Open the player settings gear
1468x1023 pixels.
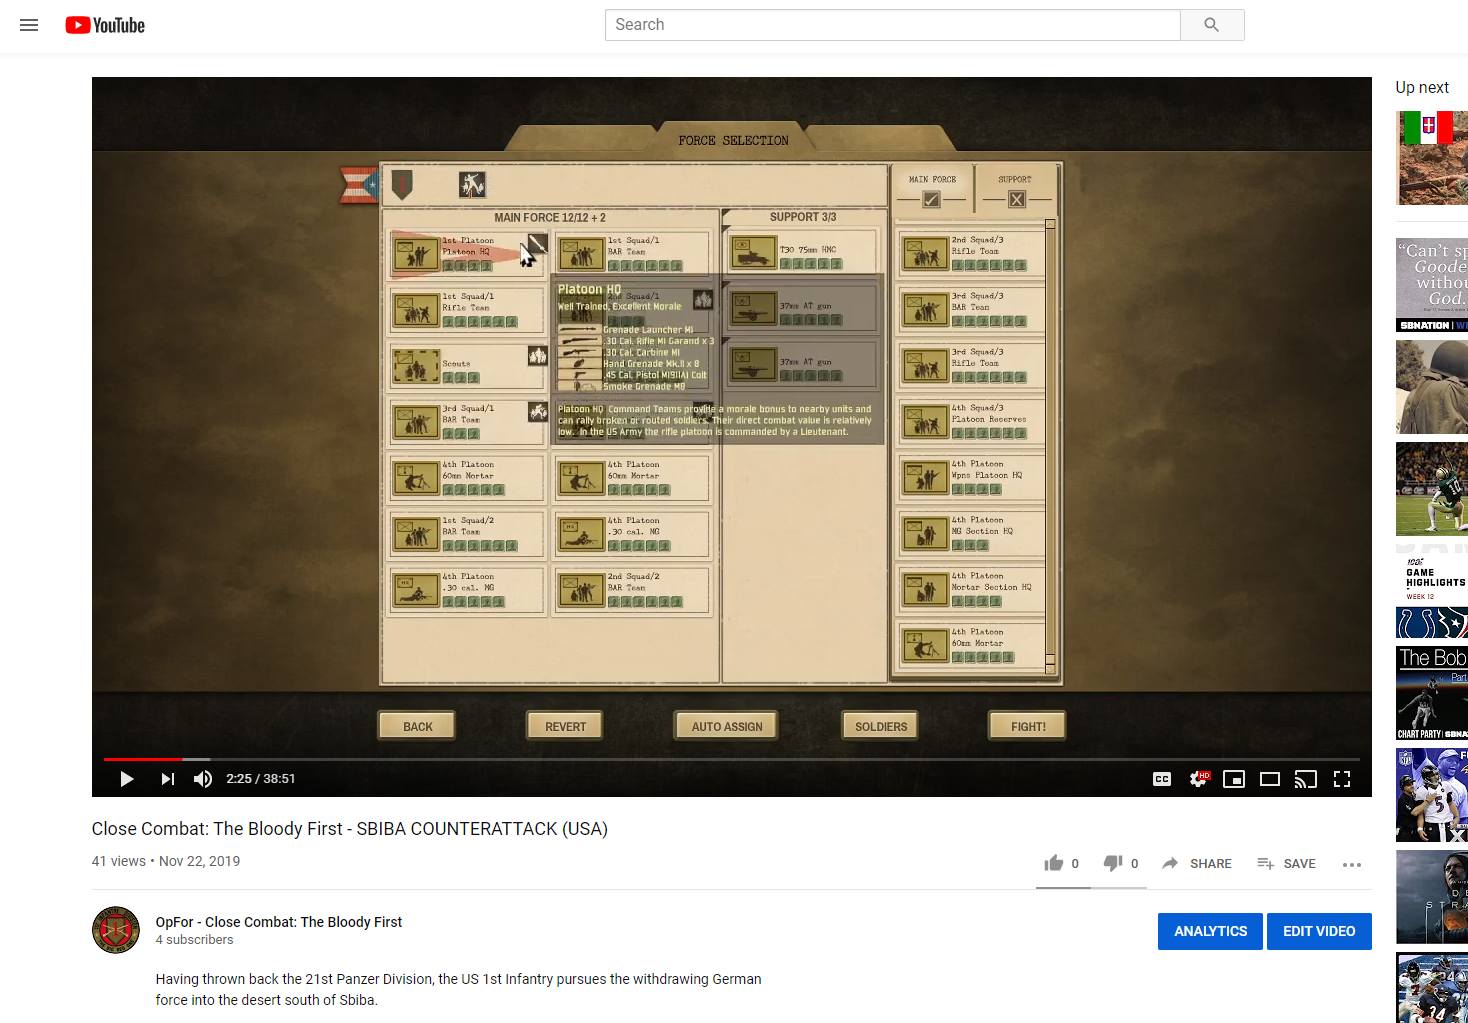coord(1198,779)
